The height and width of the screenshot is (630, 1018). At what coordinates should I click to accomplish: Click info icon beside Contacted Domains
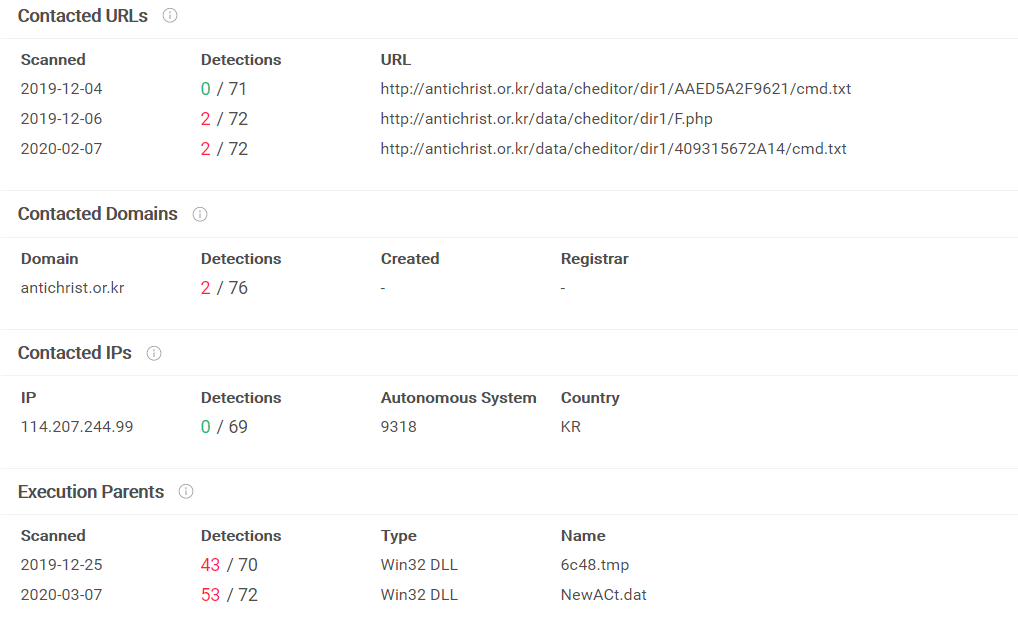pos(200,214)
